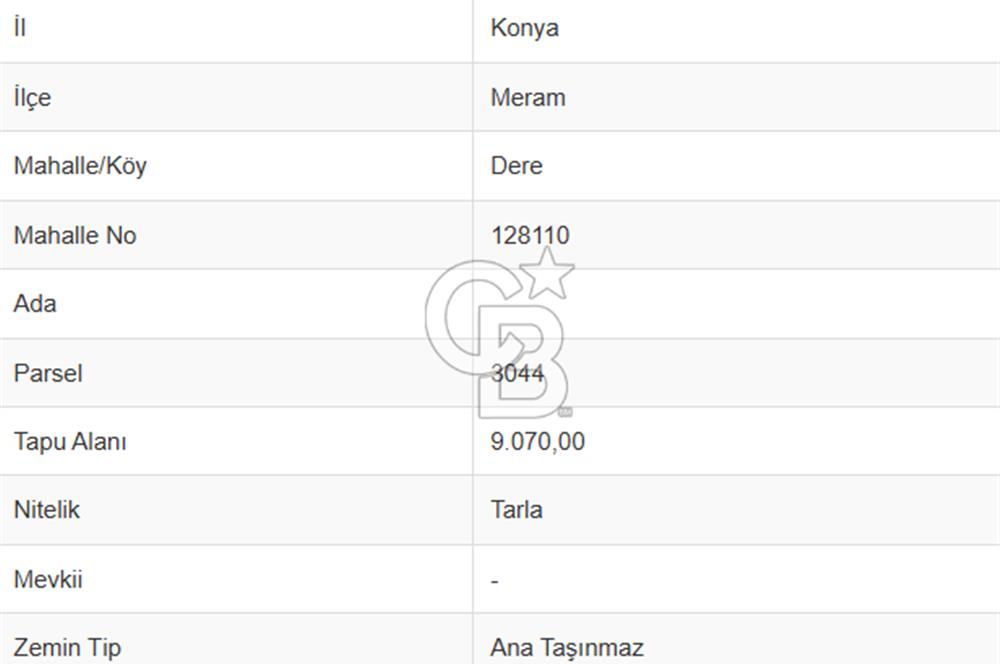Click the Ada row label
The width and height of the screenshot is (1000, 664).
pyautogui.click(x=35, y=304)
